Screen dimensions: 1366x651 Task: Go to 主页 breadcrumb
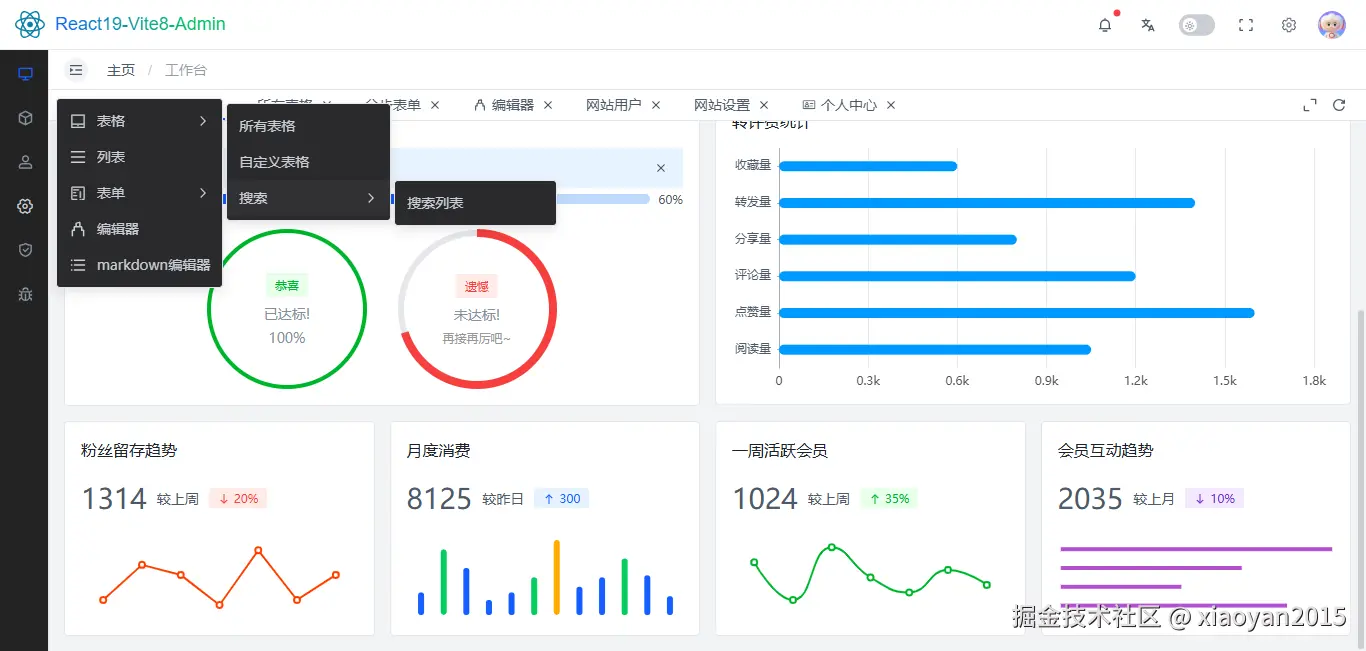(x=121, y=70)
